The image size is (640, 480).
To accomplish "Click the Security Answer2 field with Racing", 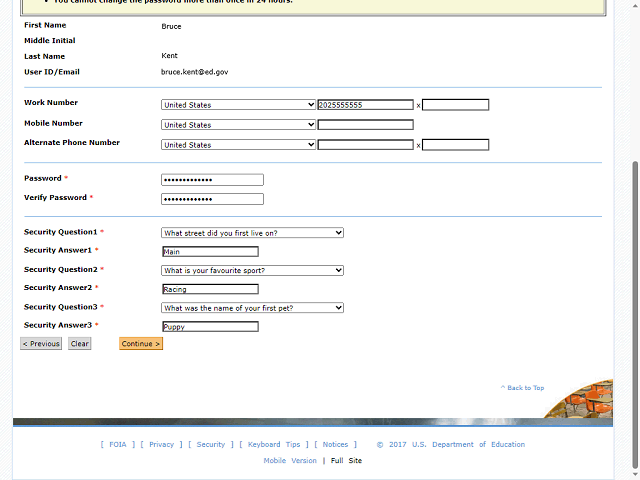I will [211, 289].
